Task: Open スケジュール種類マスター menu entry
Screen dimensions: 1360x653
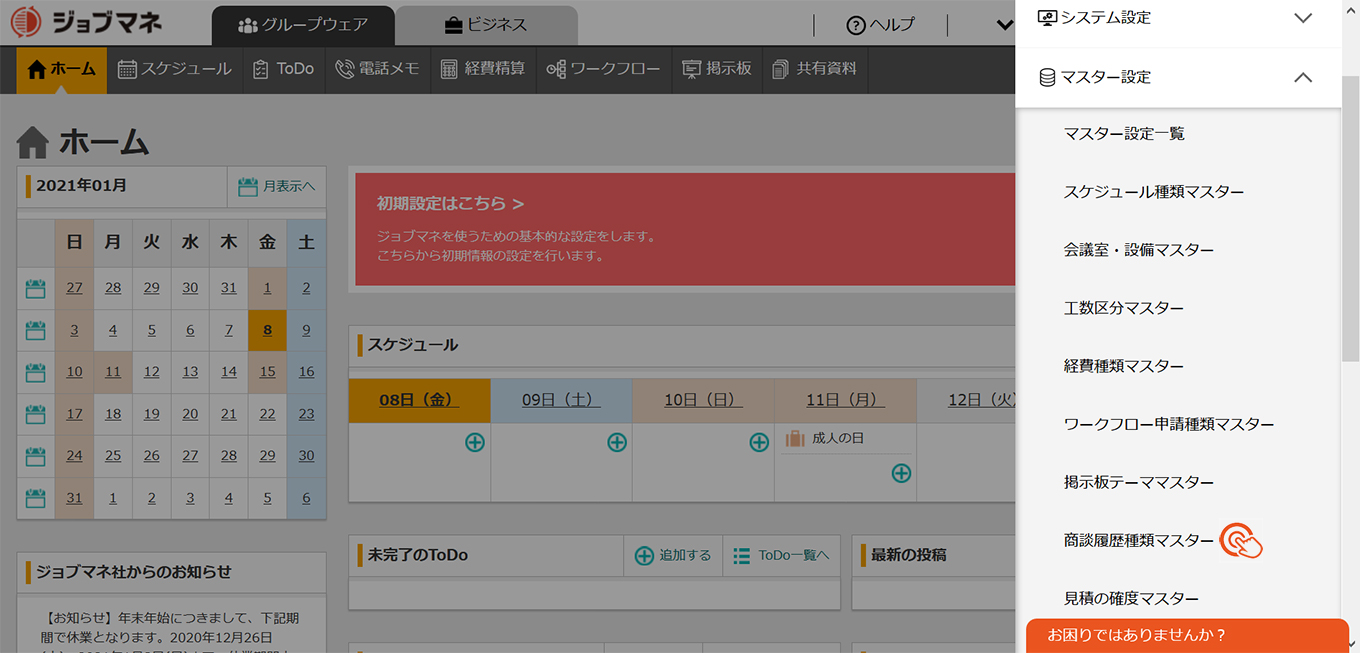Action: 1154,192
